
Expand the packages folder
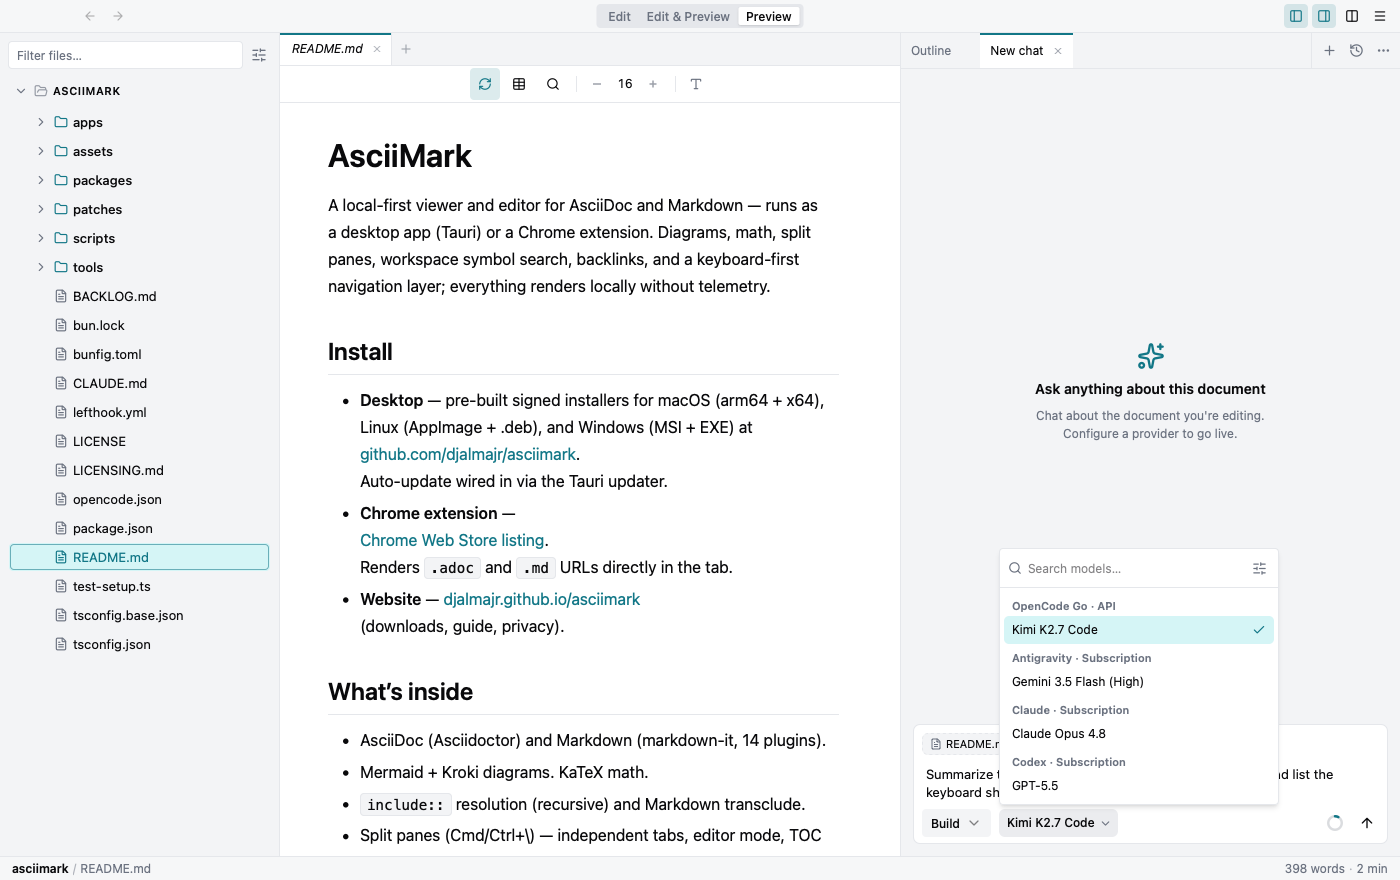pyautogui.click(x=41, y=180)
